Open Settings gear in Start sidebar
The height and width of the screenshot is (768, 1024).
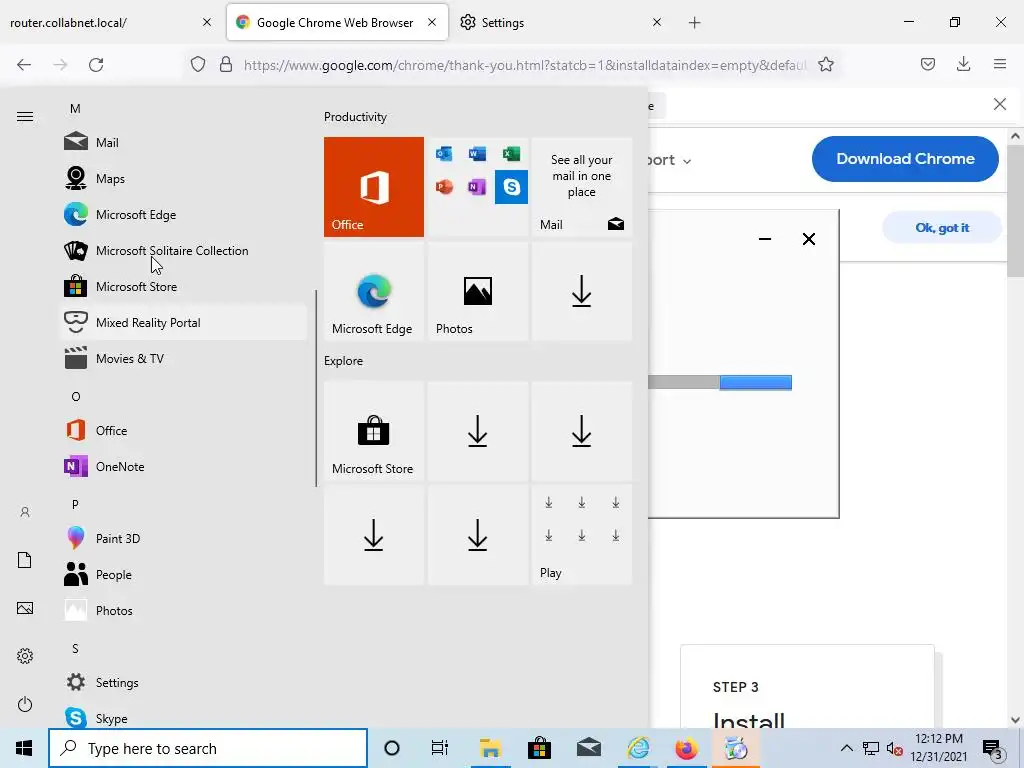click(x=25, y=656)
